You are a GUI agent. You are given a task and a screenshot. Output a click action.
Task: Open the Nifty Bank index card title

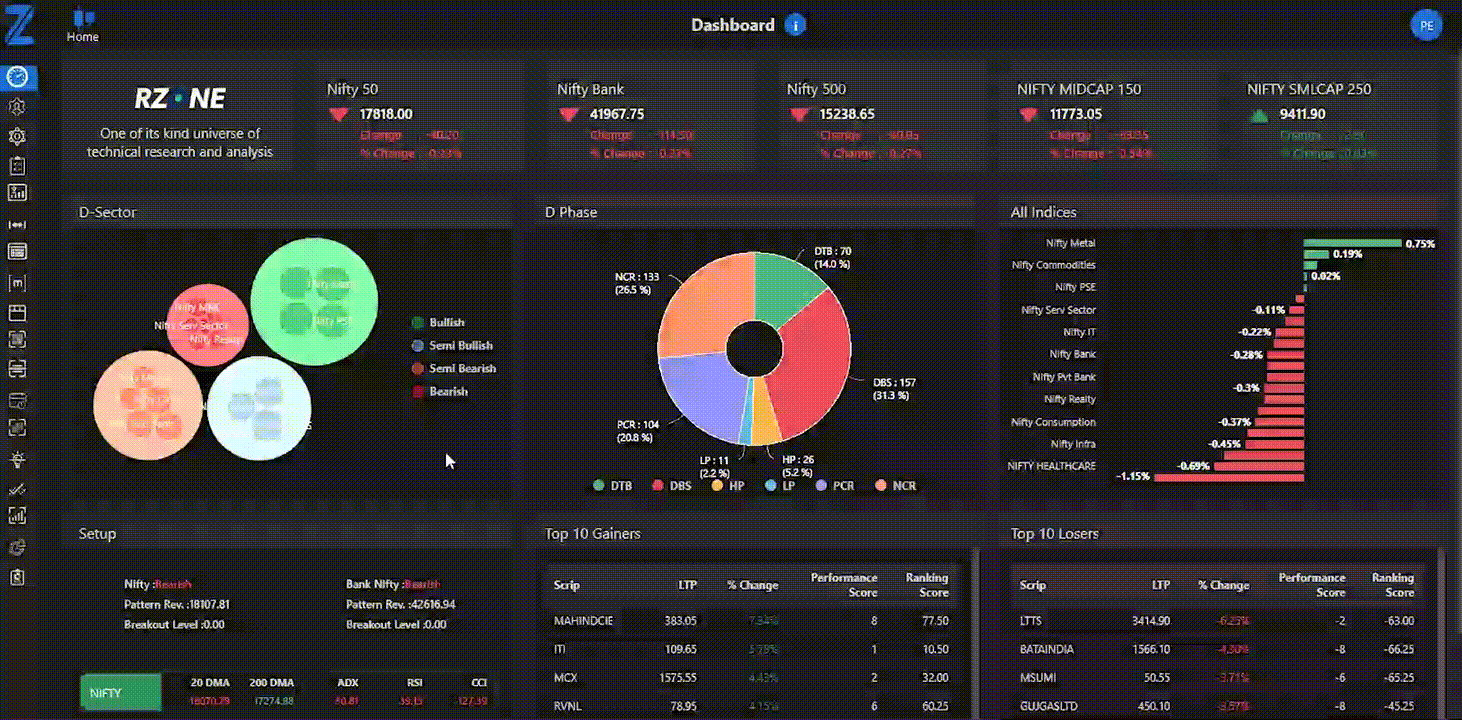point(590,89)
